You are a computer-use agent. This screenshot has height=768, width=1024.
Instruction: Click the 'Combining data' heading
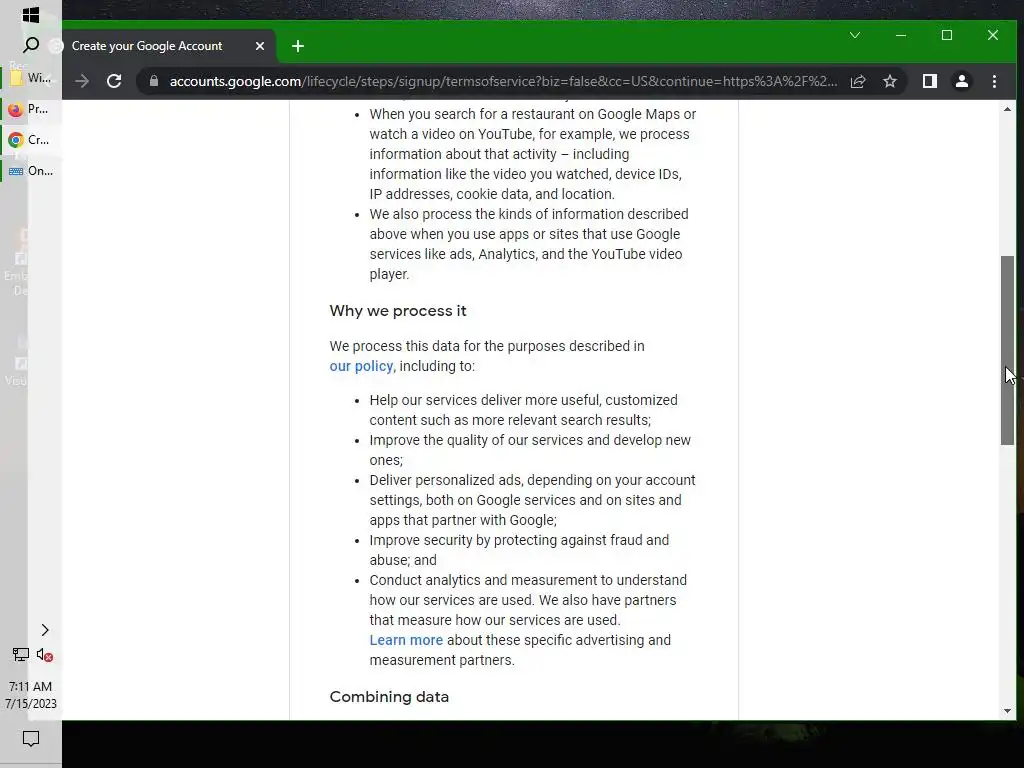click(x=389, y=697)
